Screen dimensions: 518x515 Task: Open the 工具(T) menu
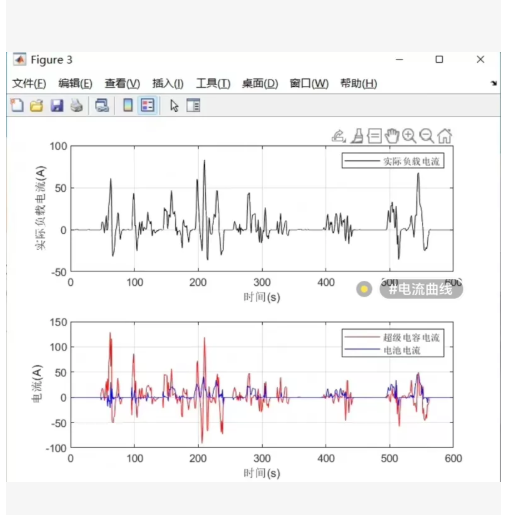(213, 83)
